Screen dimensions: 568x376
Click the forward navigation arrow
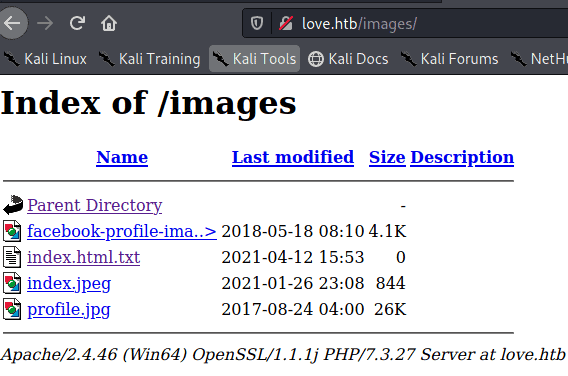(x=45, y=24)
